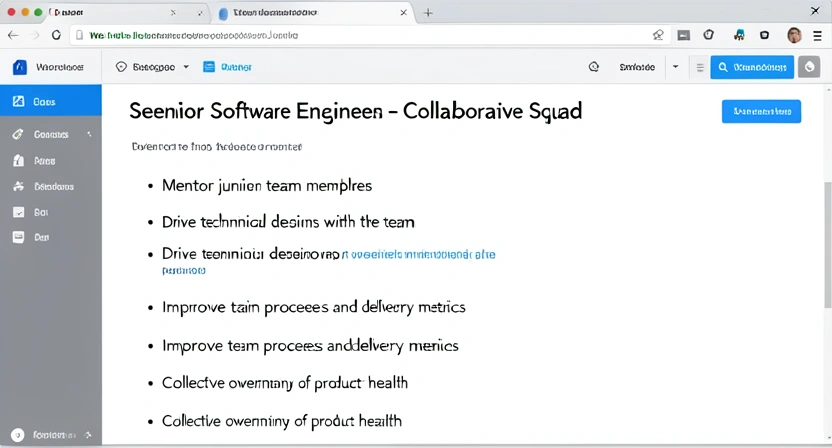Open a new browser tab with plus
Screen dimensions: 832x448
[x=428, y=13]
